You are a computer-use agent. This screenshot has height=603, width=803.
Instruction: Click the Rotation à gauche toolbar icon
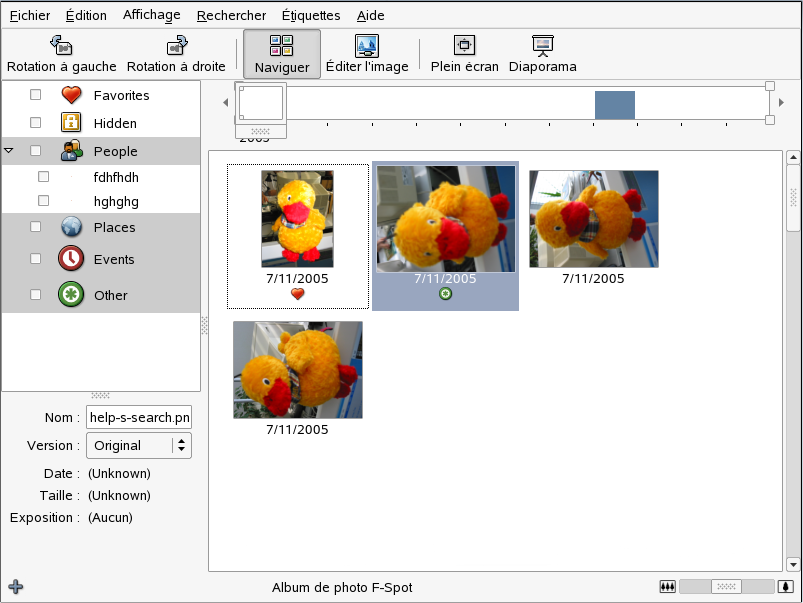coord(61,46)
